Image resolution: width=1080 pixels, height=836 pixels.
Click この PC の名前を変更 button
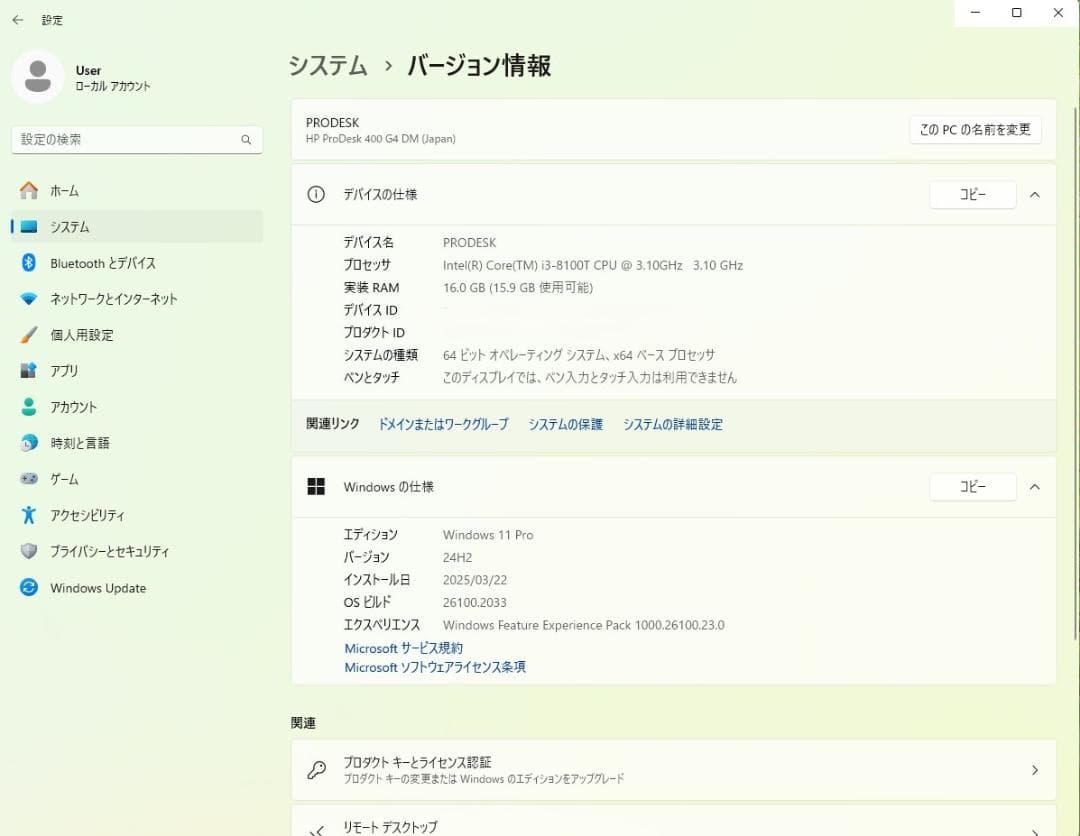coord(975,129)
